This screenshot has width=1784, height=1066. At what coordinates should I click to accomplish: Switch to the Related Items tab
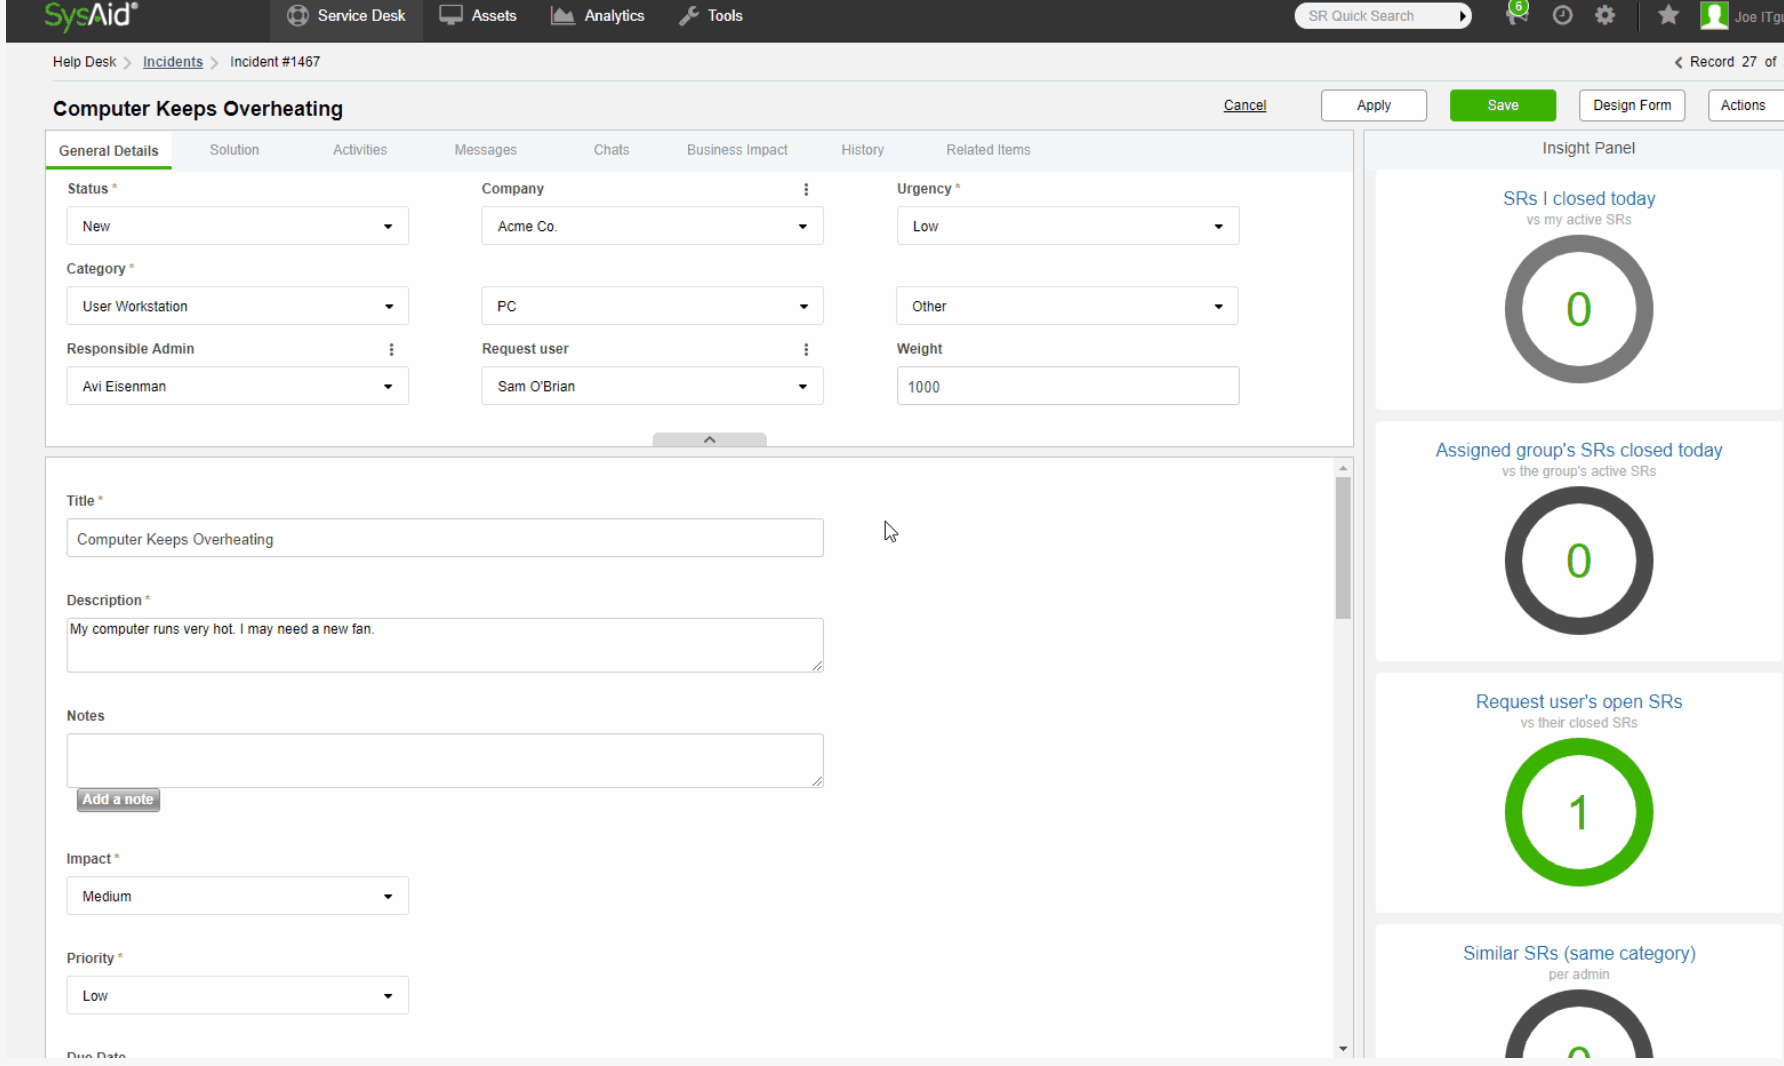[988, 150]
